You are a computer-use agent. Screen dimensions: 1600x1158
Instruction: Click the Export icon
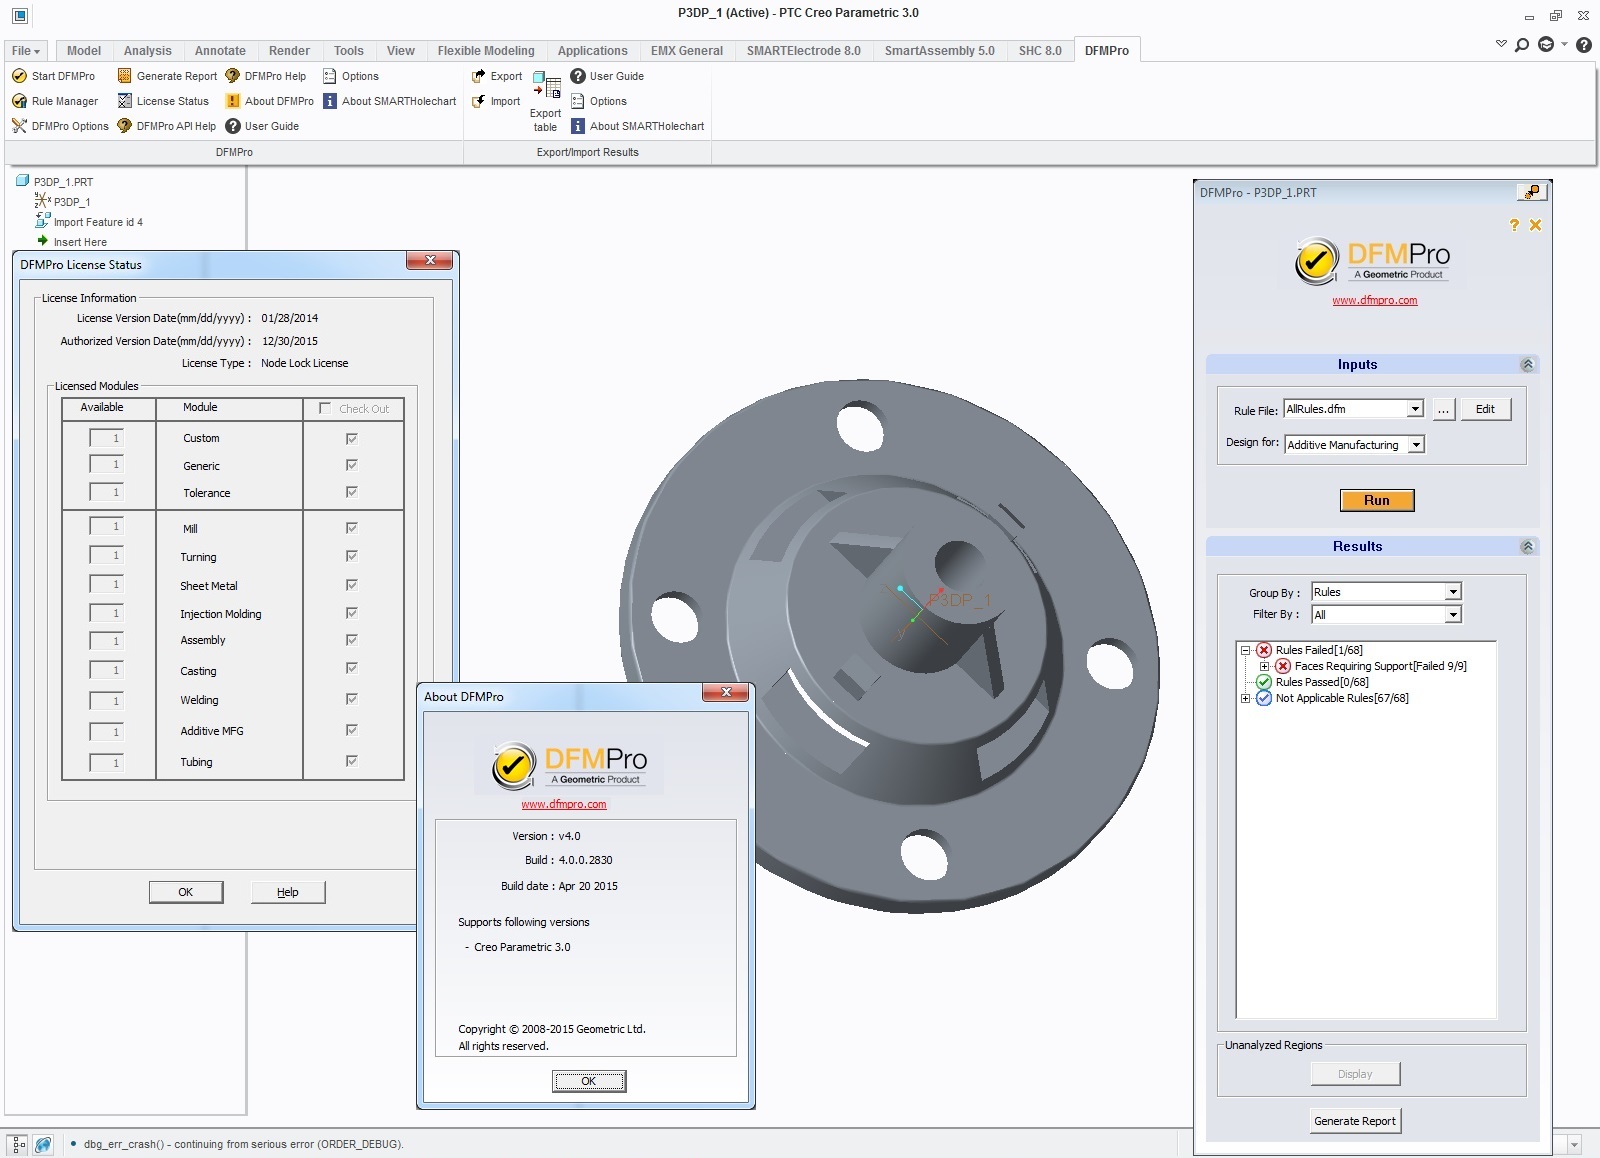tap(479, 76)
